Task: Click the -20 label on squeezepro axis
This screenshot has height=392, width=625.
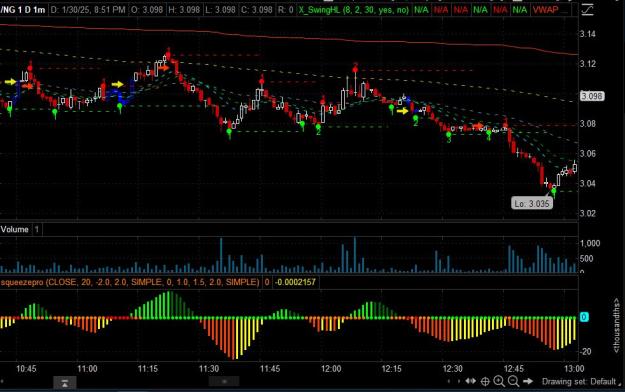Action: tap(586, 352)
